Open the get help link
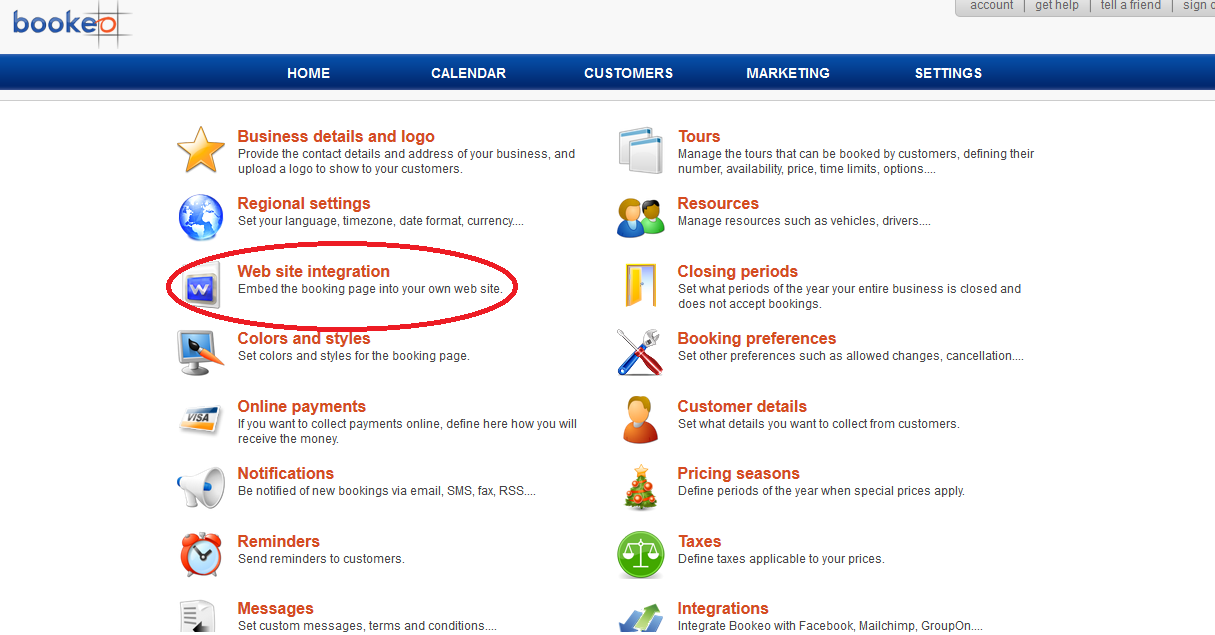Screen dimensions: 1215x635 point(1057,6)
